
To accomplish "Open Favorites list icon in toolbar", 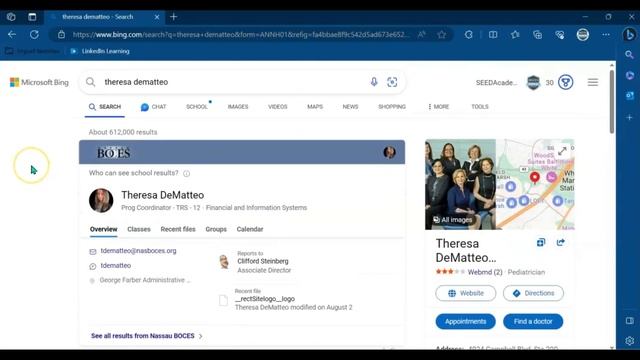I will (515, 35).
